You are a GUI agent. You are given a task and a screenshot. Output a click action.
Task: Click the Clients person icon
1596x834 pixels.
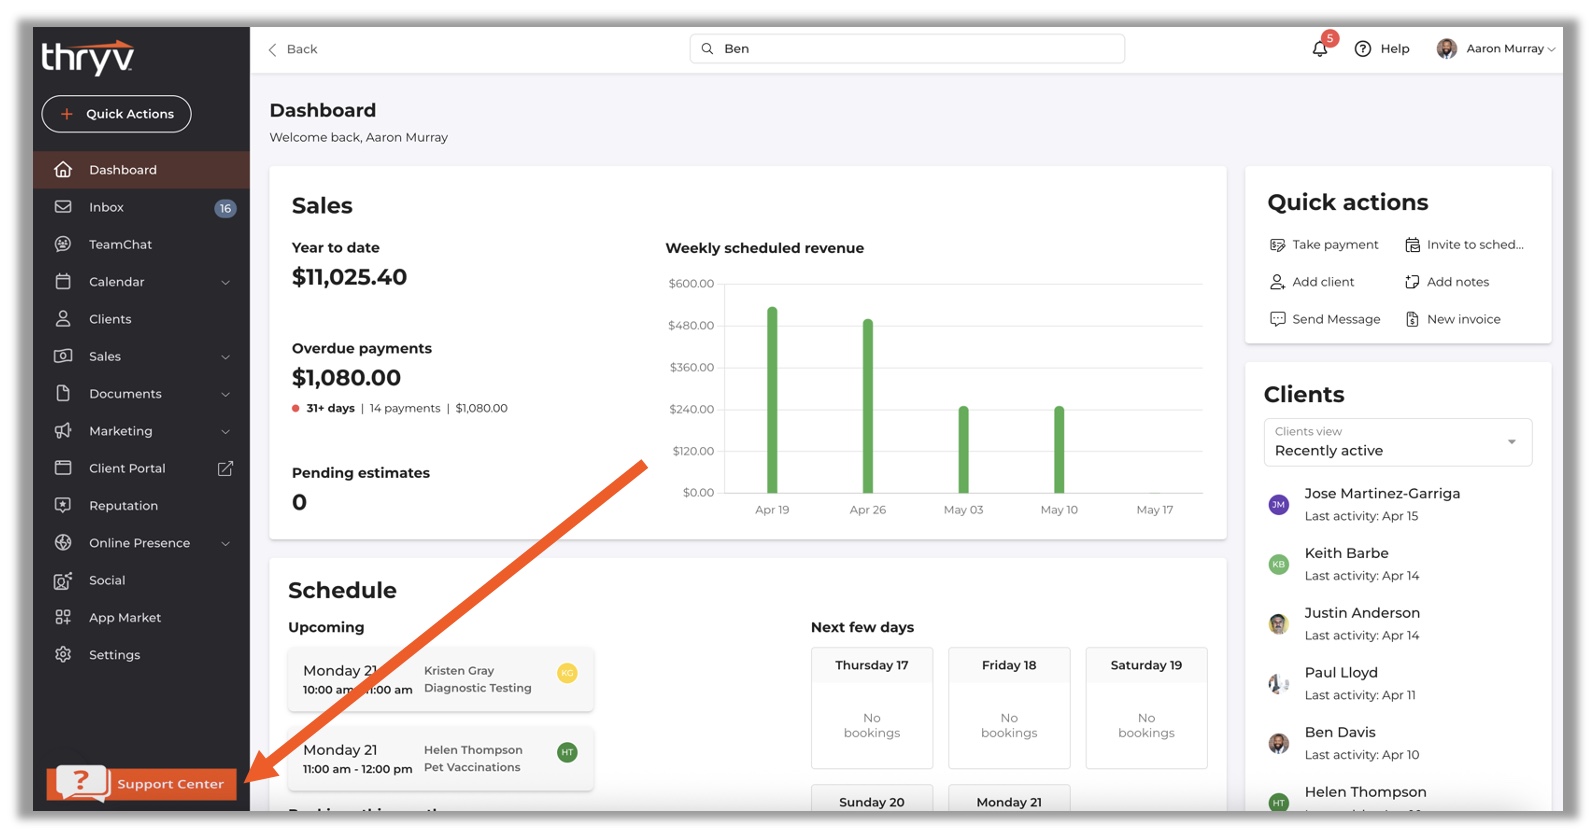[63, 319]
